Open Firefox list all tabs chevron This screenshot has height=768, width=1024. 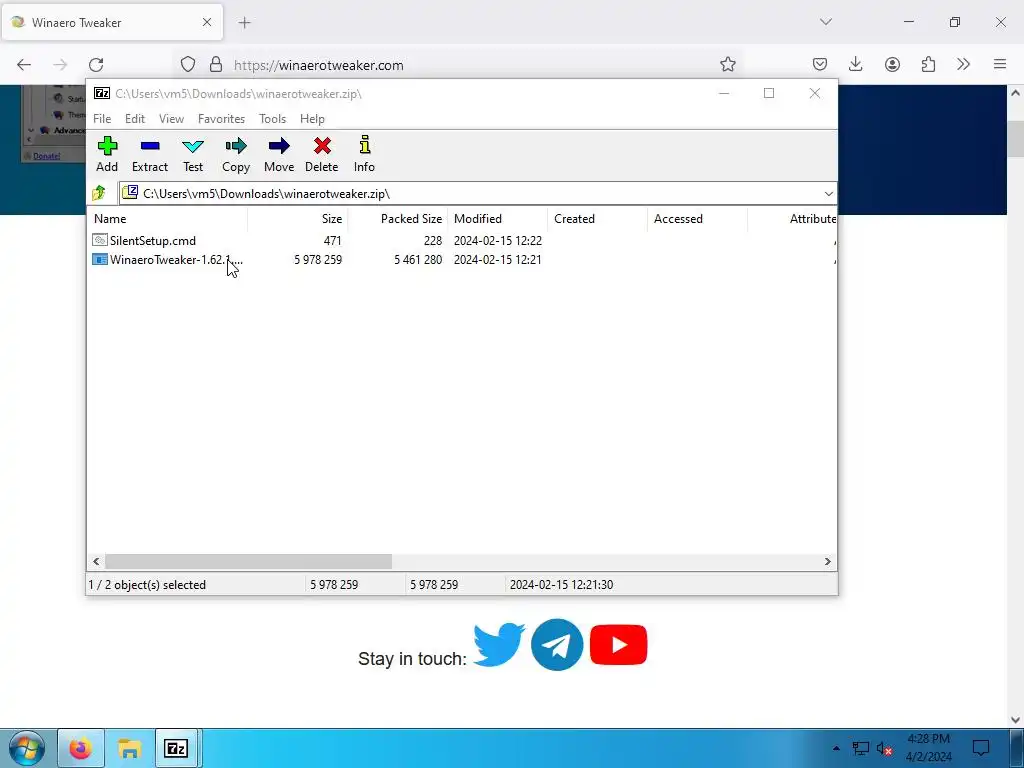click(825, 22)
